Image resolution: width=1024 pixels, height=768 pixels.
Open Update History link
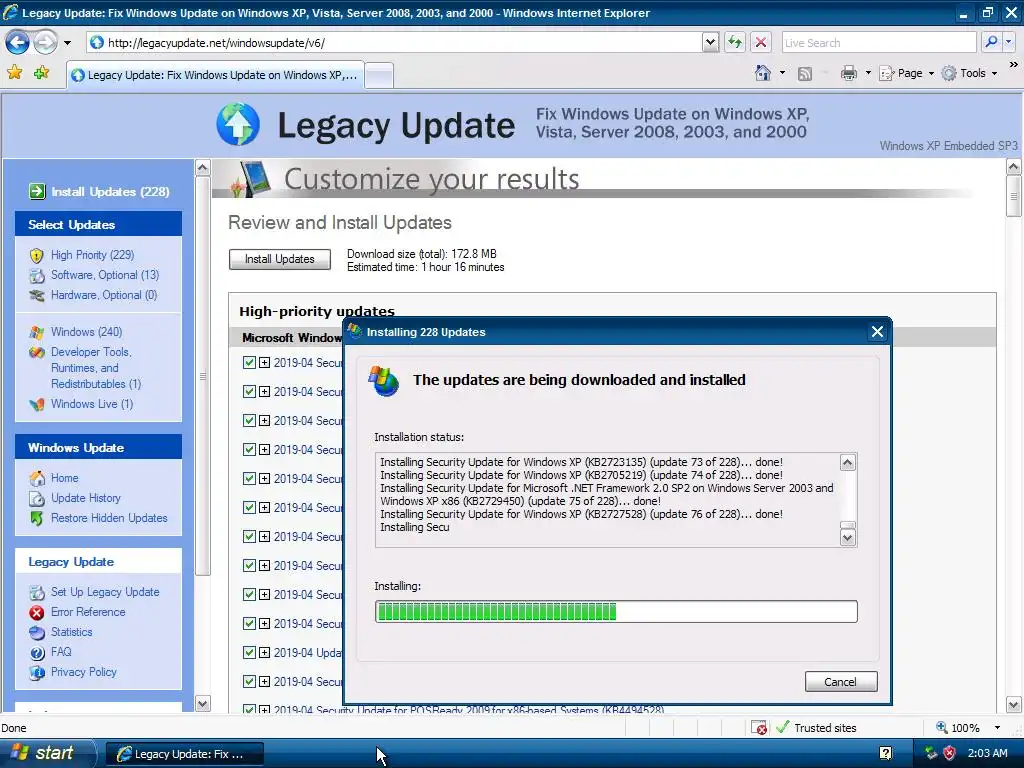(x=86, y=498)
